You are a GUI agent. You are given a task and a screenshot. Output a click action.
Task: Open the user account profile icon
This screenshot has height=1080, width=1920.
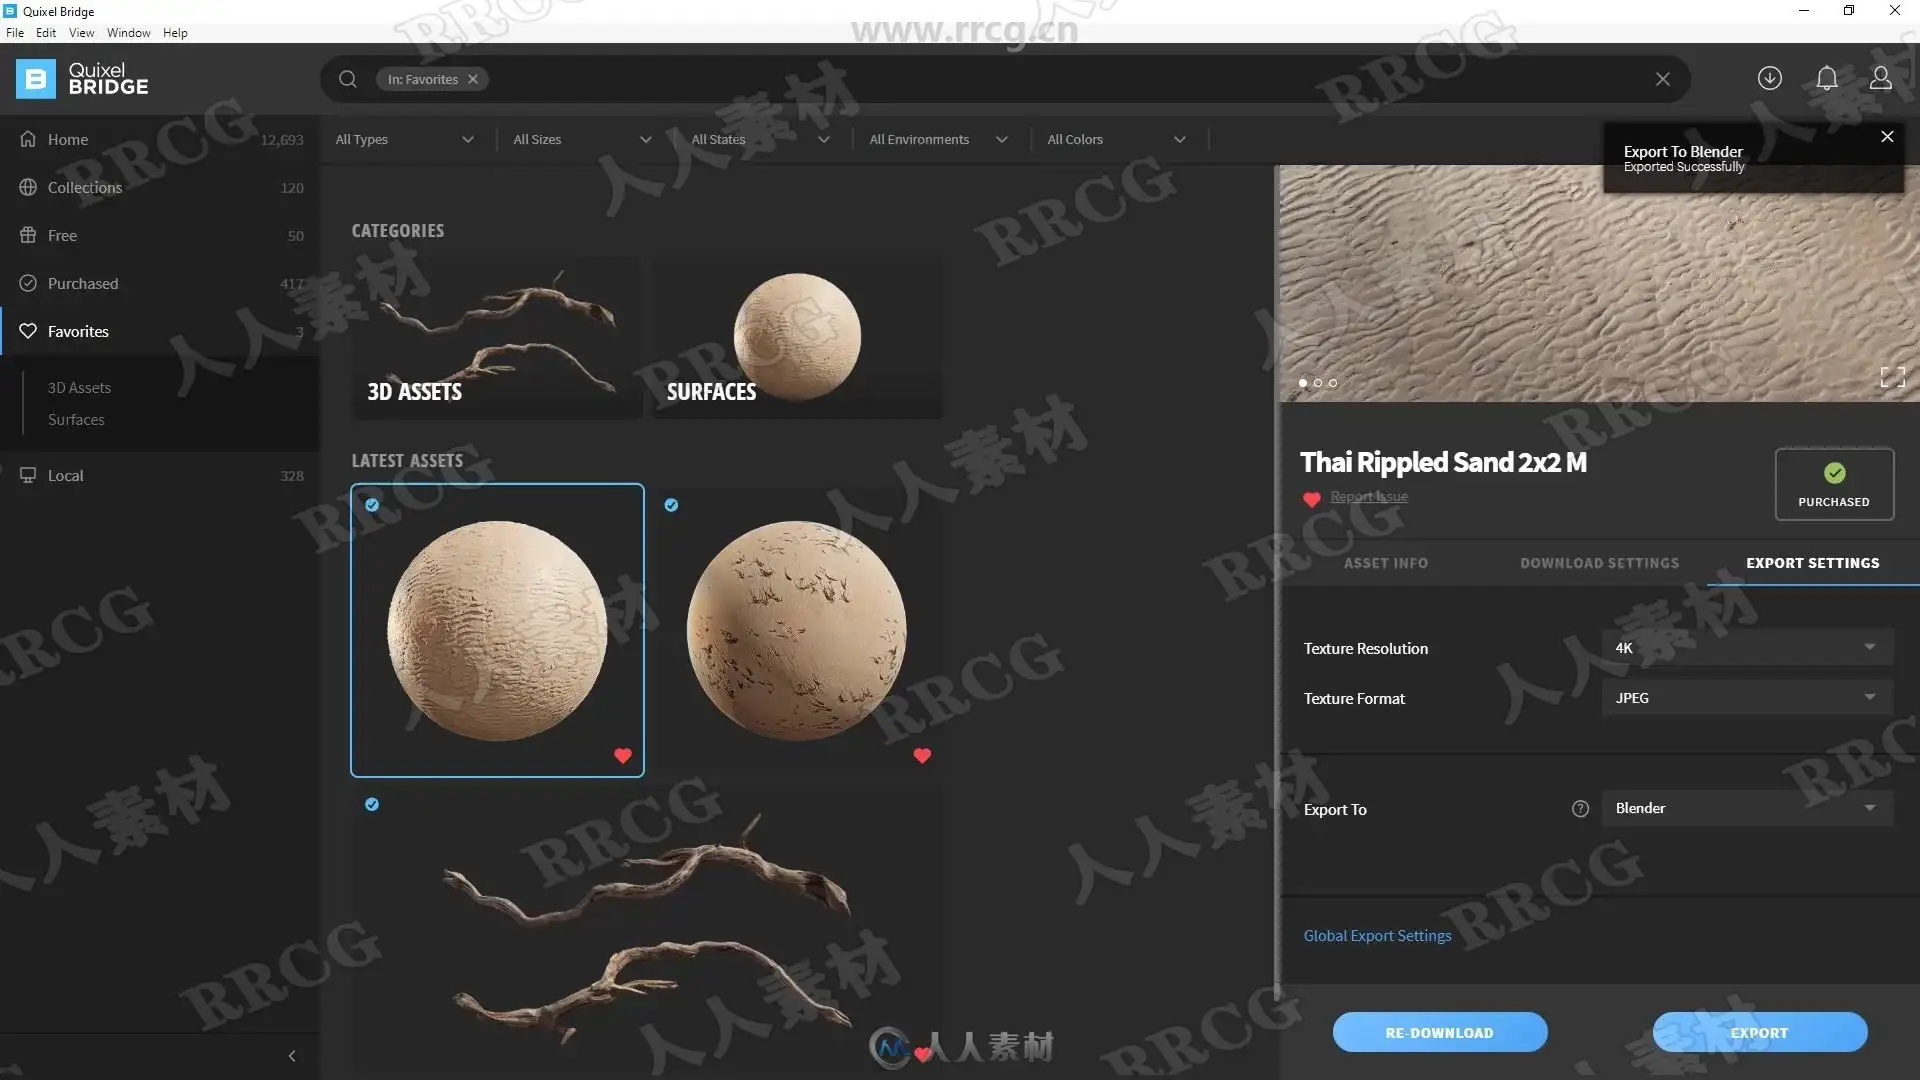(x=1880, y=78)
